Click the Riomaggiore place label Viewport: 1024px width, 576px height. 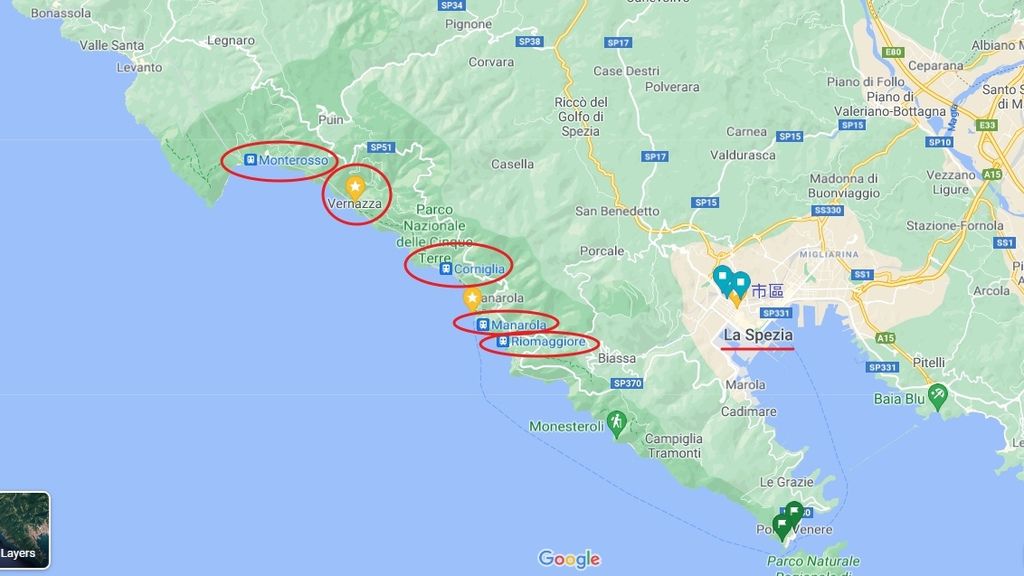(548, 342)
